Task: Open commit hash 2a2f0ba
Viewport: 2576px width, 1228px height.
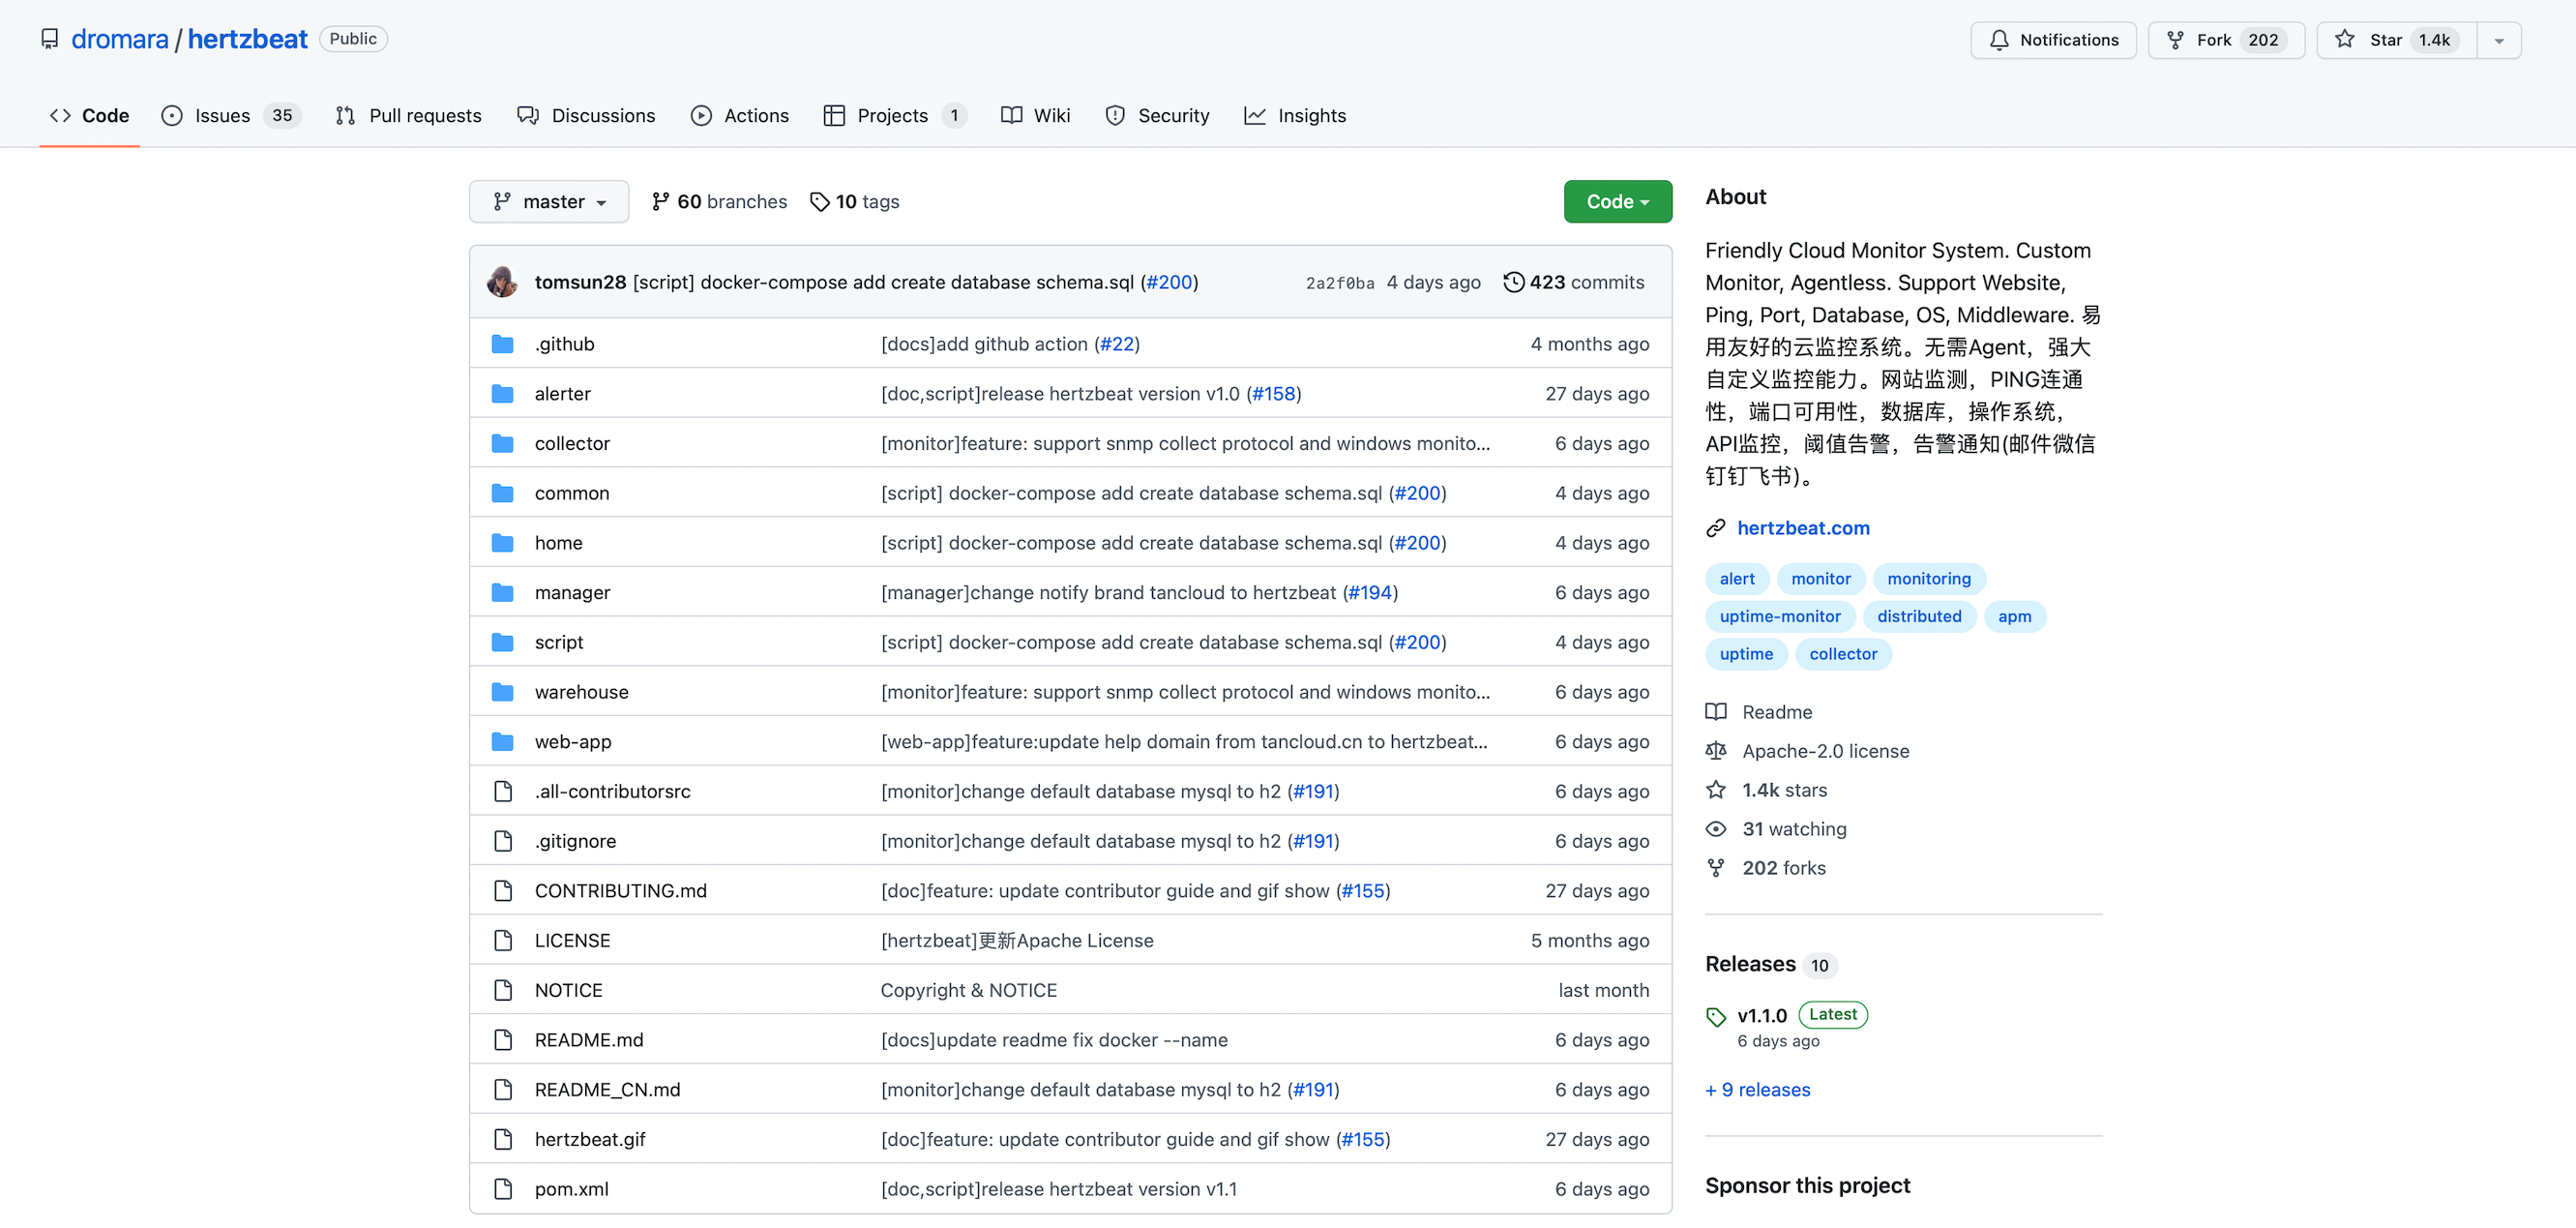Action: point(1339,283)
